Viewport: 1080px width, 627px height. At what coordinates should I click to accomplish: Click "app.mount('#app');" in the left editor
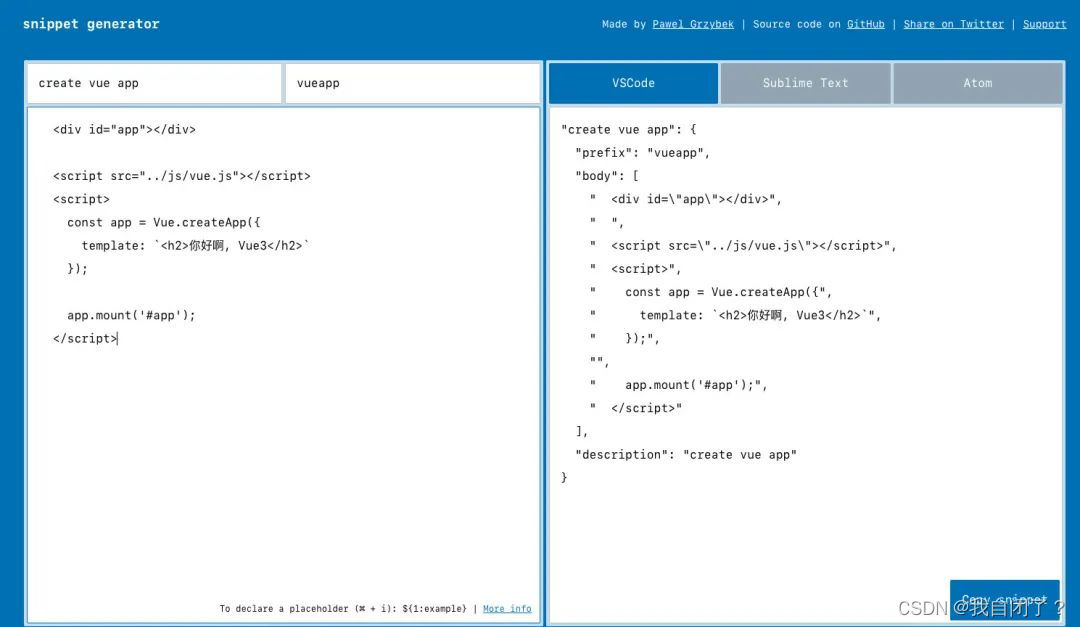[131, 315]
